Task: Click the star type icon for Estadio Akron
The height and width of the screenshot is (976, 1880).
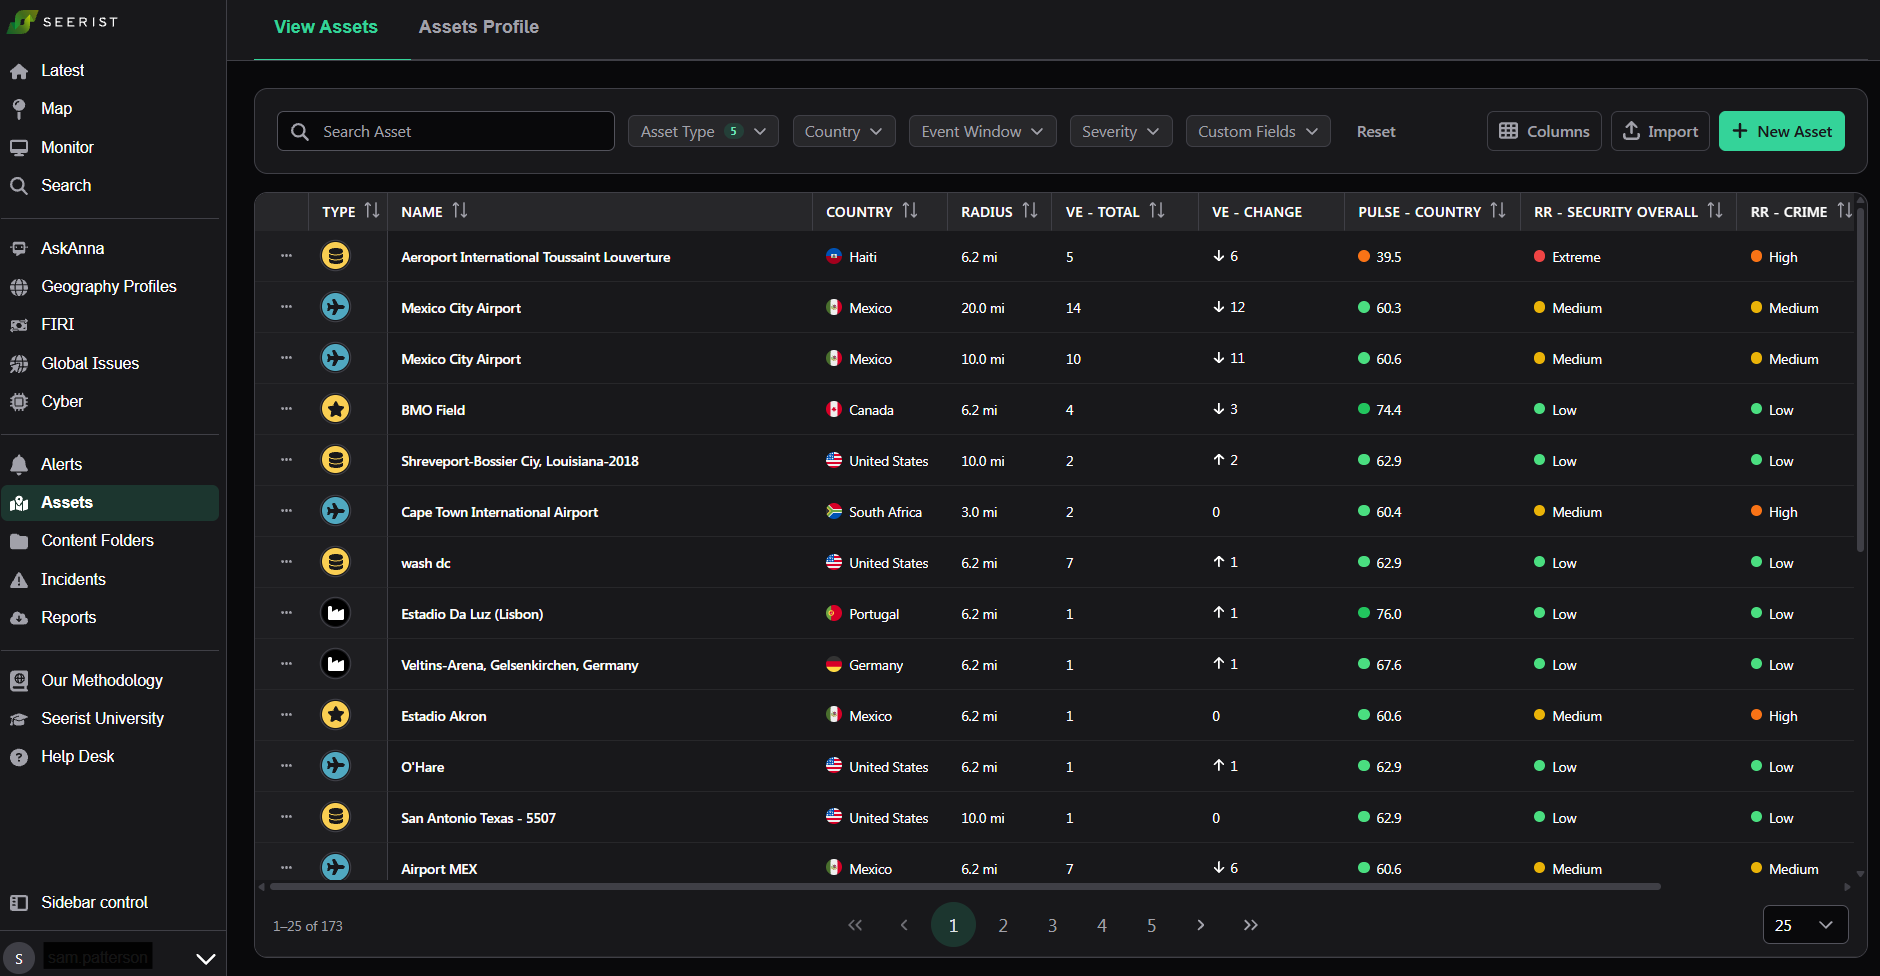Action: tap(336, 715)
